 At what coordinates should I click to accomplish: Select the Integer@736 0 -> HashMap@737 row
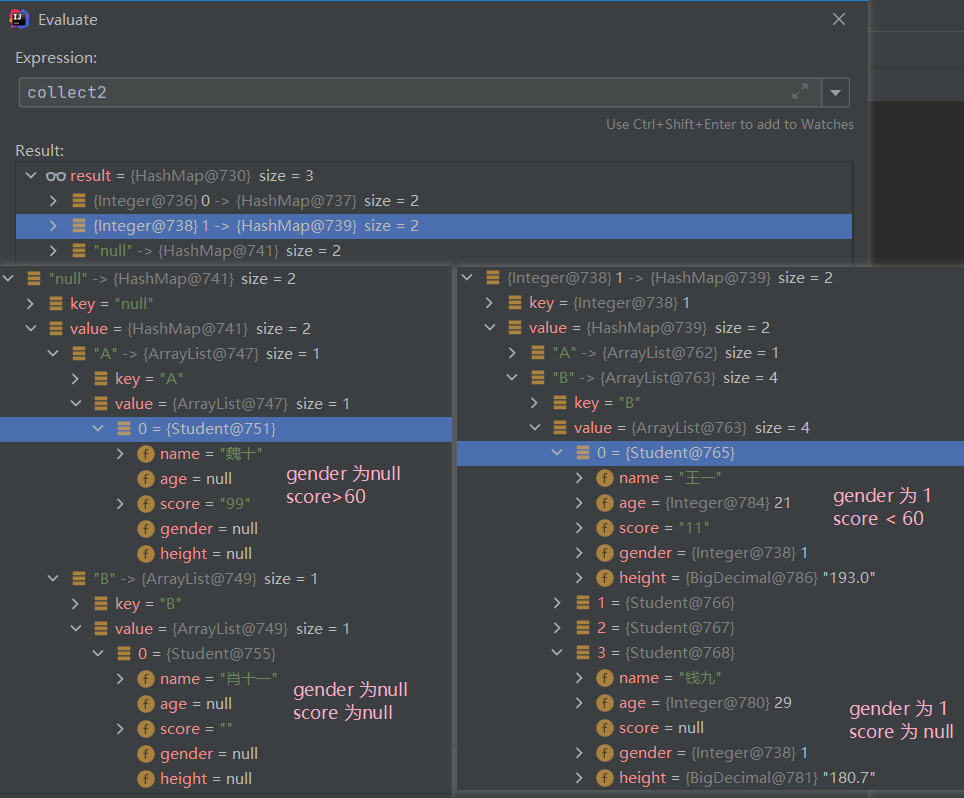433,201
